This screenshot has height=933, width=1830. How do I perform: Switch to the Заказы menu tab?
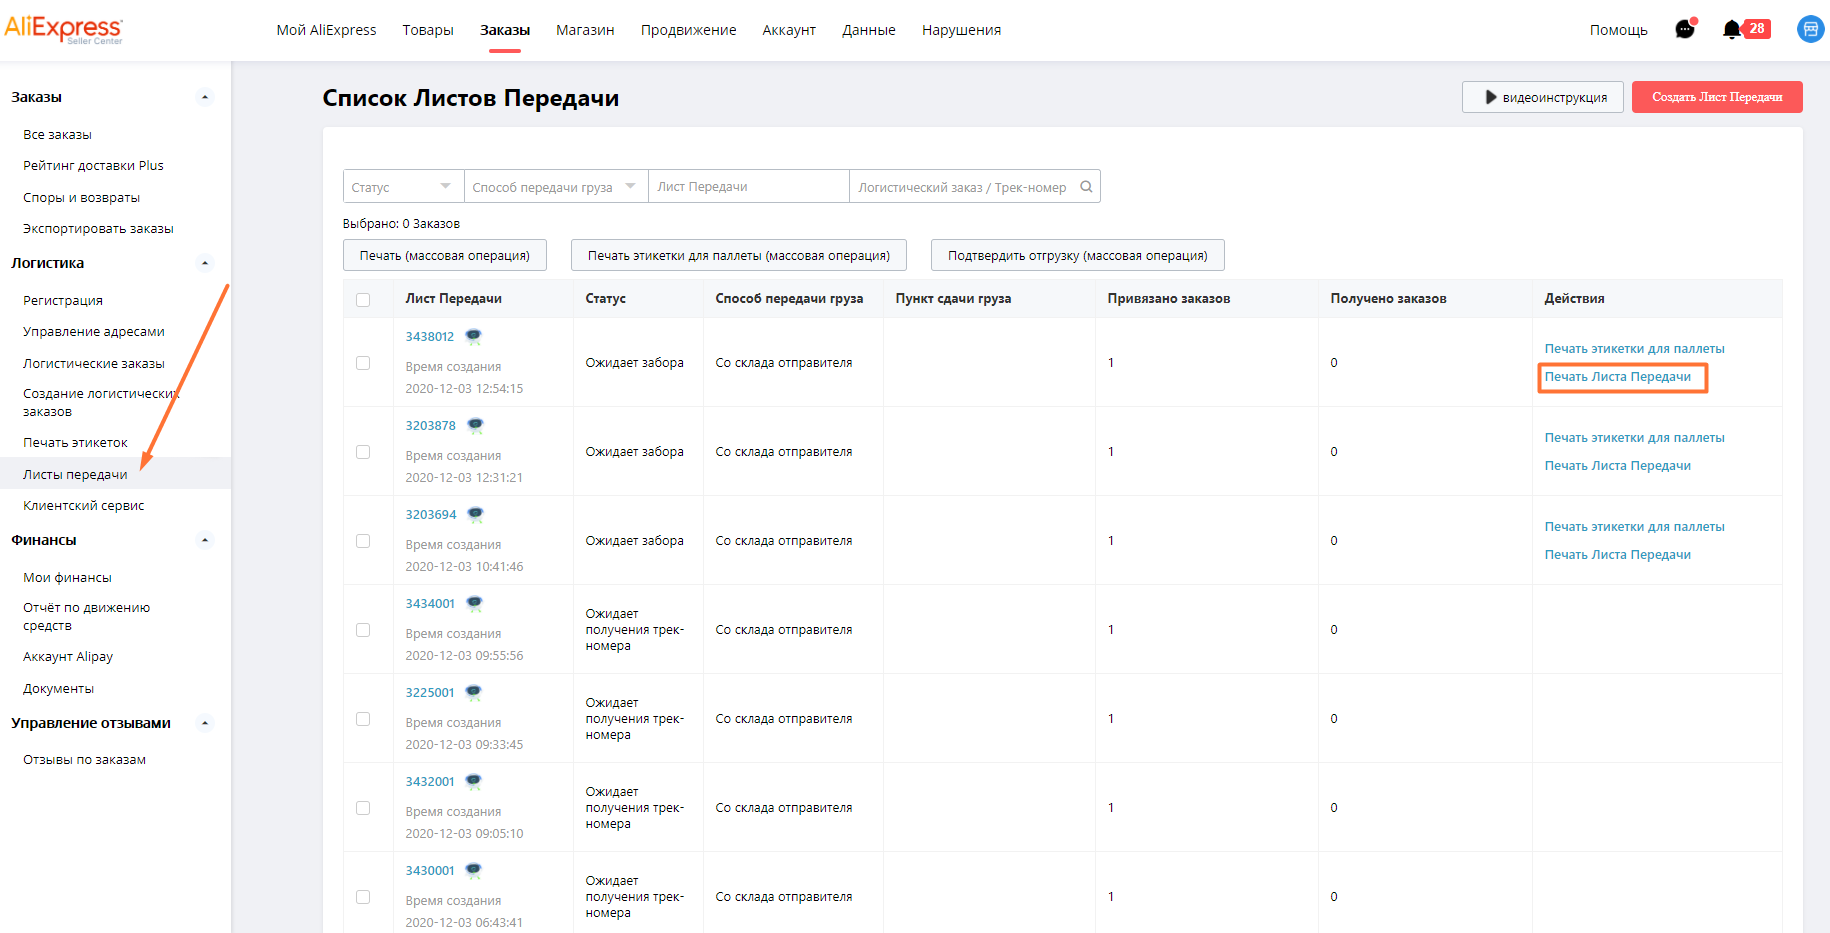505,30
